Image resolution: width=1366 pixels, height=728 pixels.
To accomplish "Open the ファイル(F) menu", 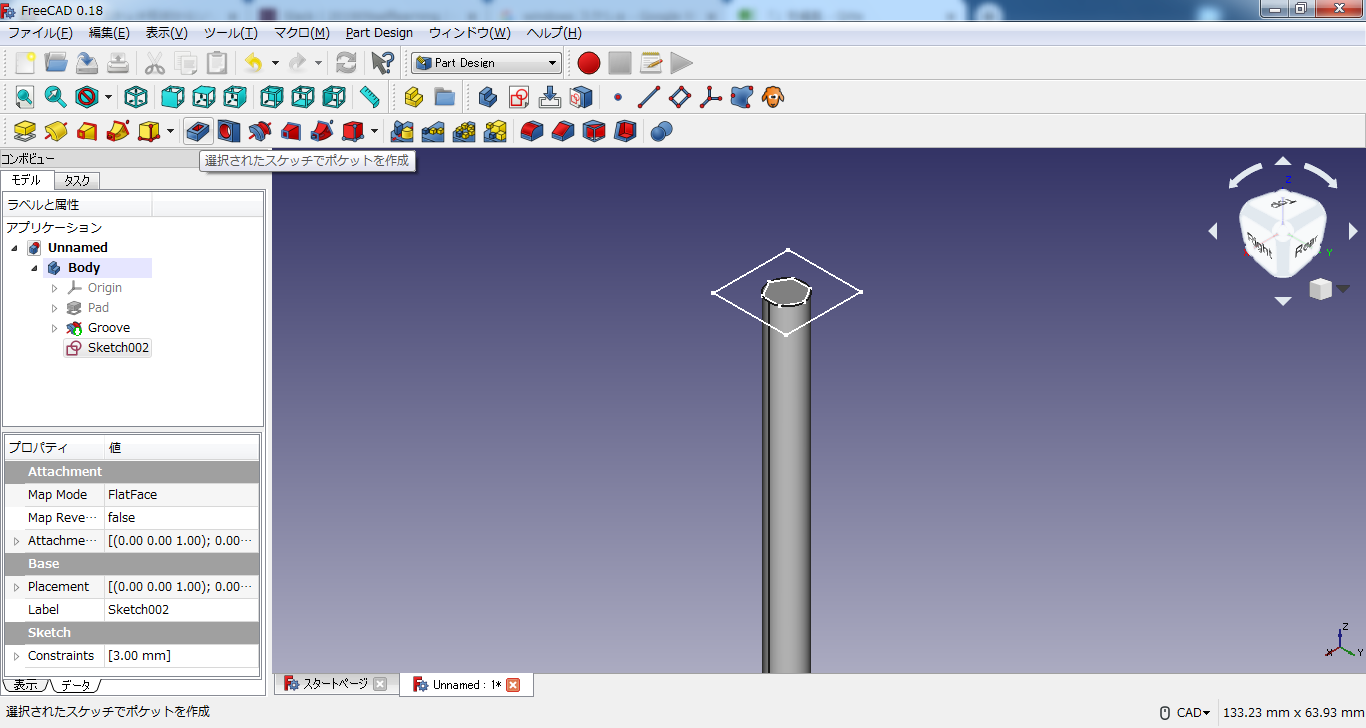I will (40, 33).
